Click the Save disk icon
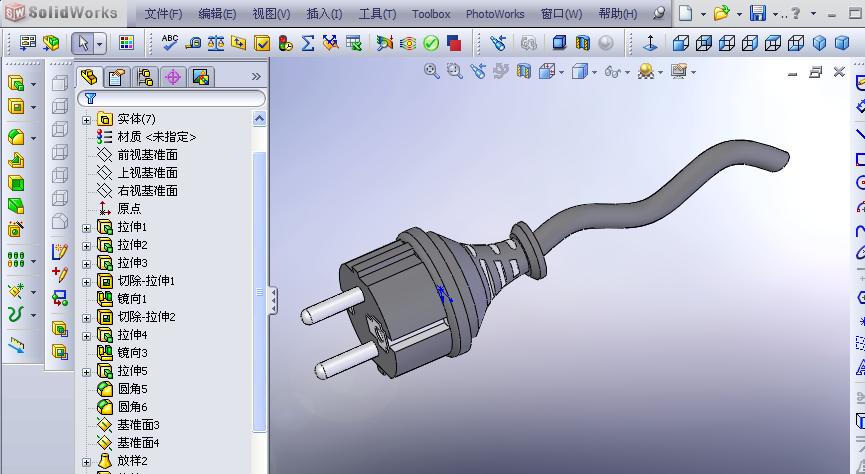This screenshot has width=865, height=474. pyautogui.click(x=758, y=13)
